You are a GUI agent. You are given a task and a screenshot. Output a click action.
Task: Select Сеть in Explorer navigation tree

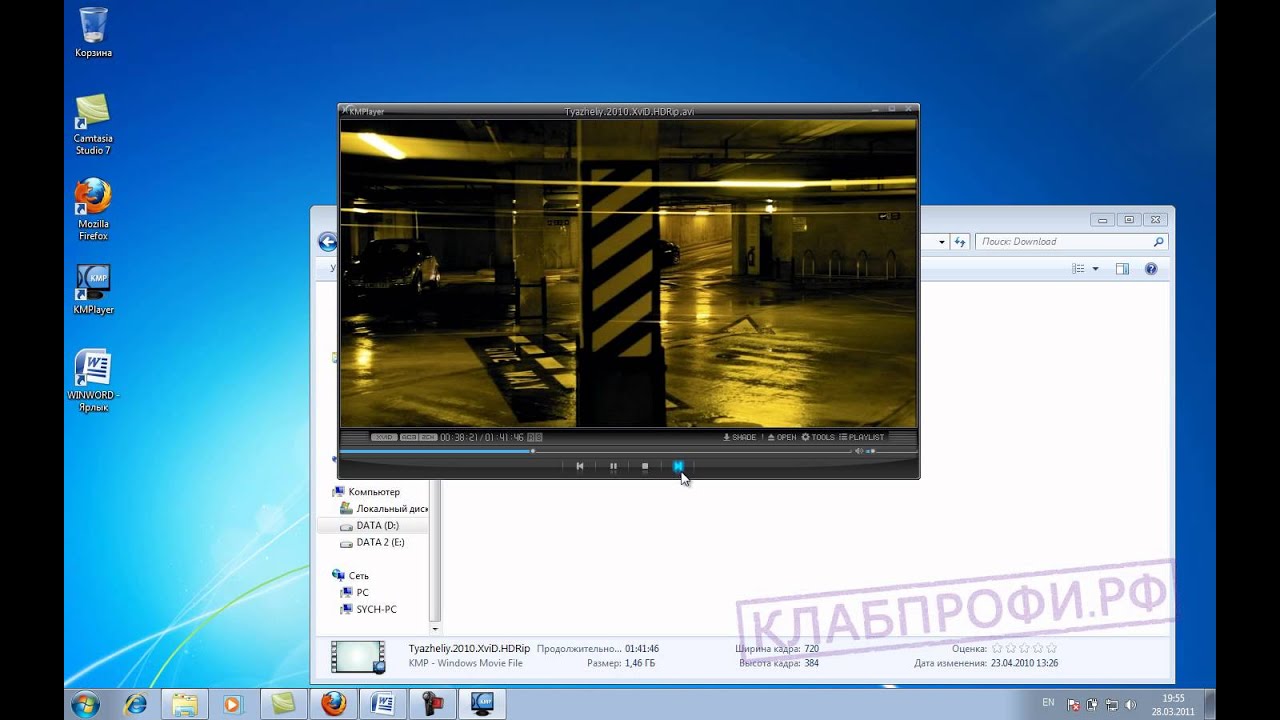coord(351,576)
